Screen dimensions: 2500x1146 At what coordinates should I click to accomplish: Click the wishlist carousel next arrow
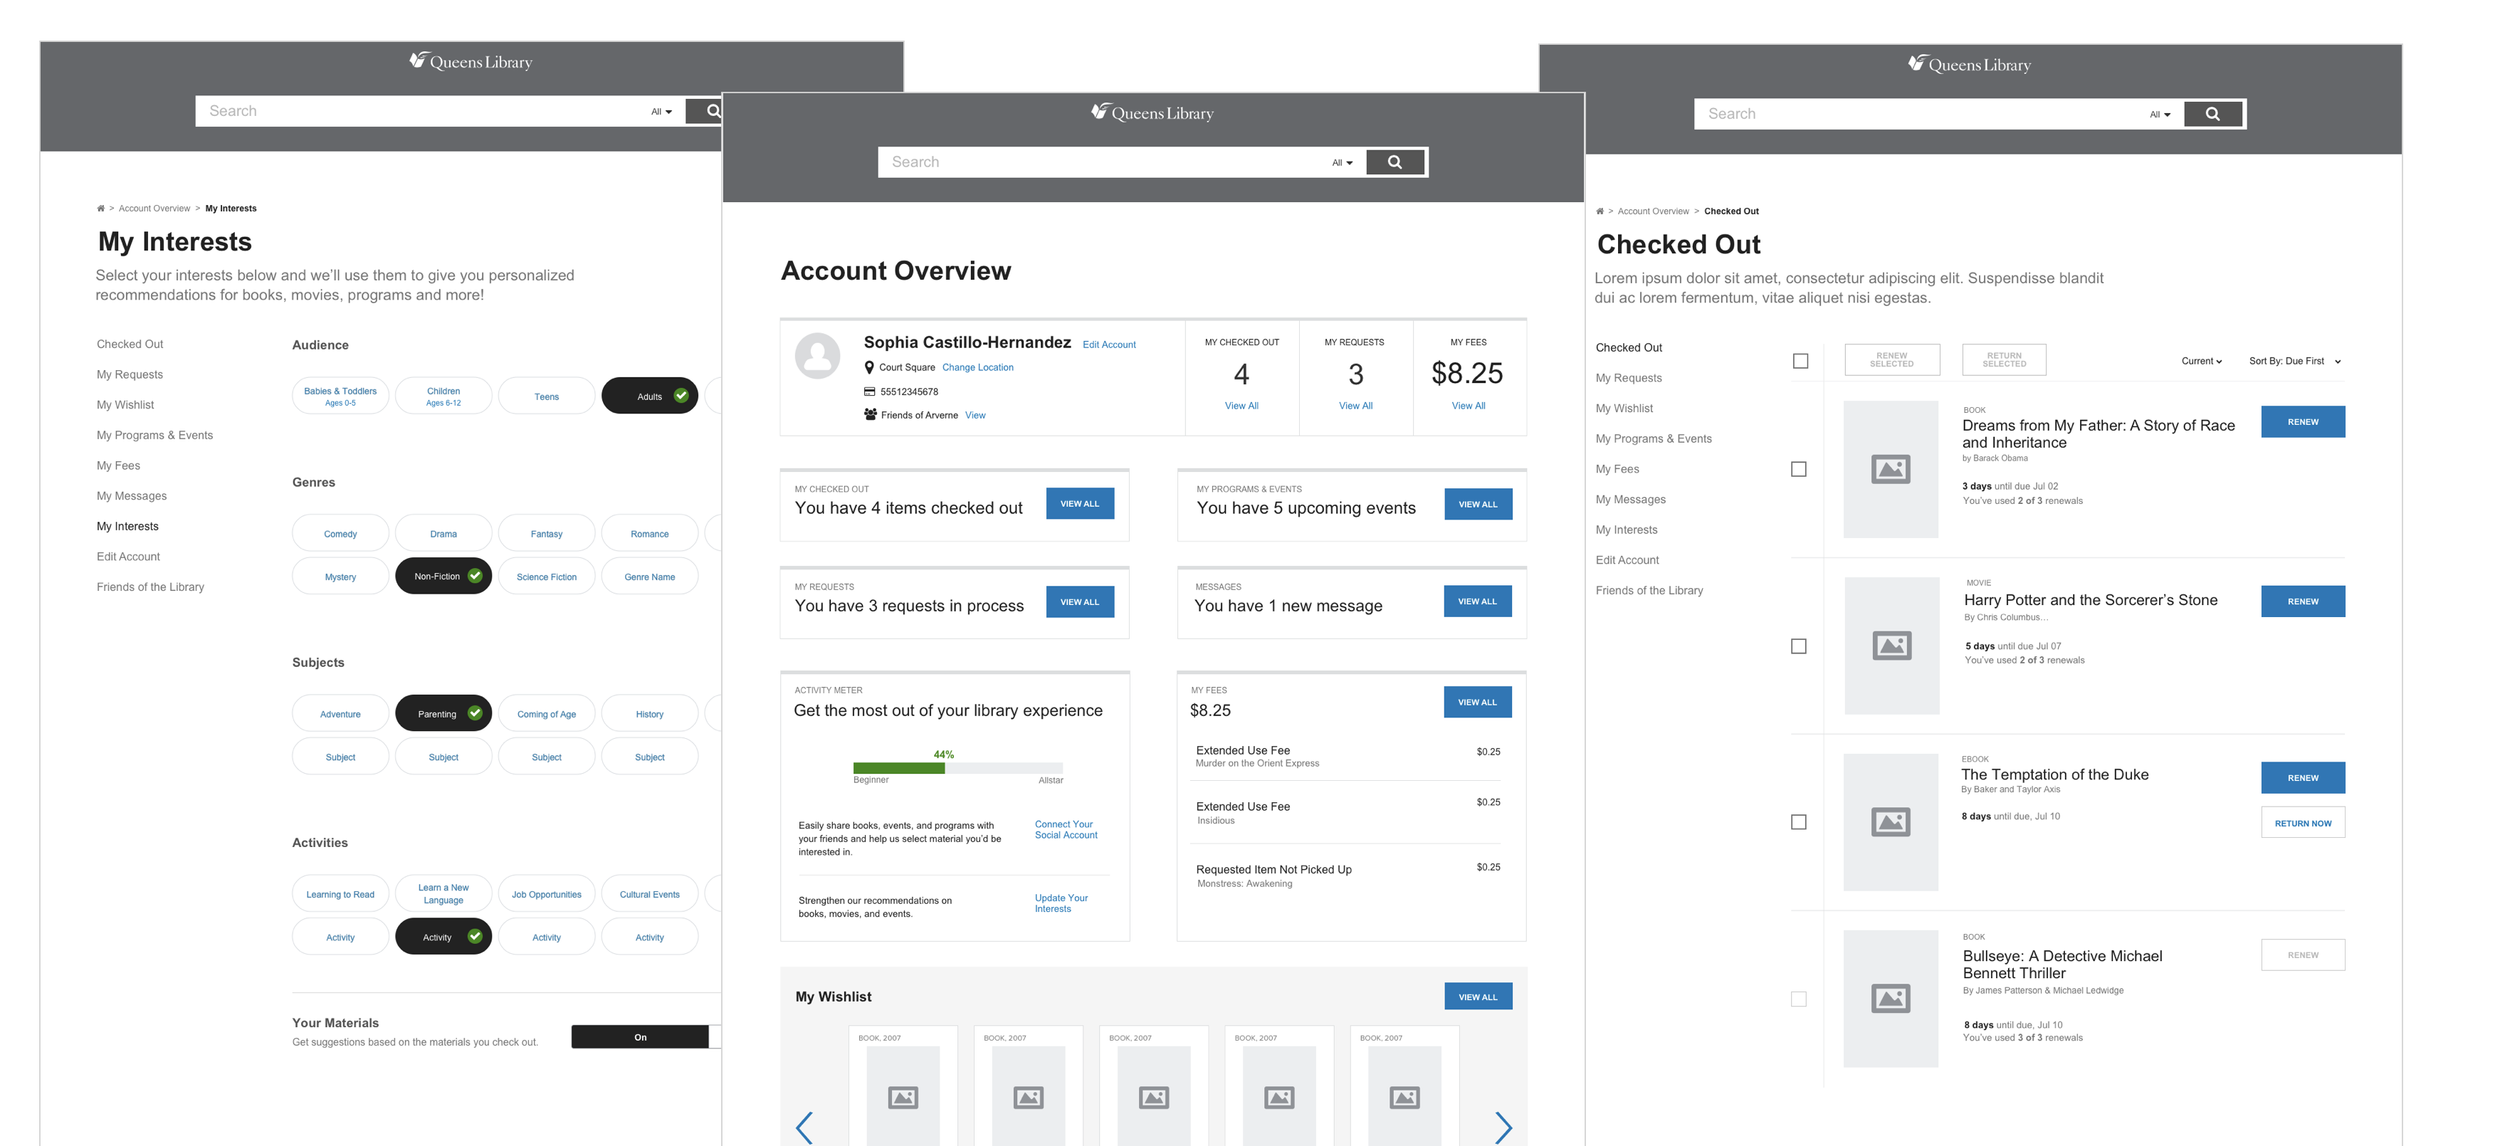click(1502, 1127)
